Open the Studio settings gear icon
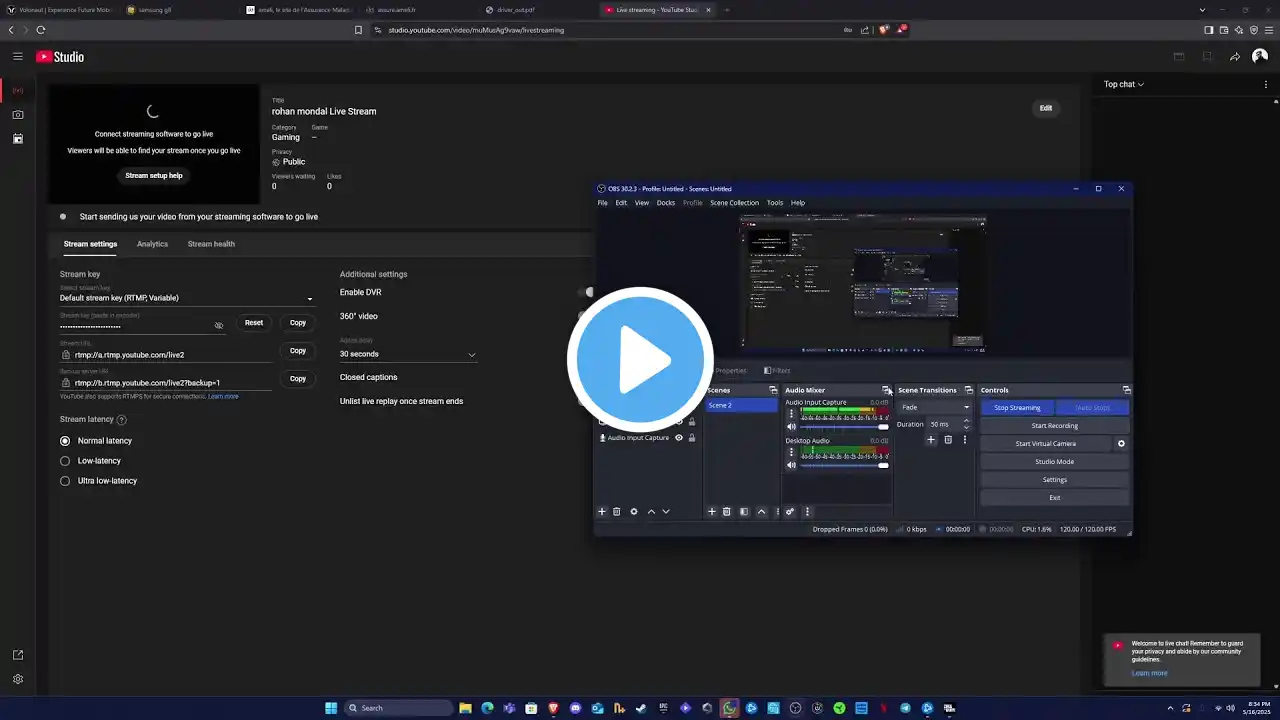This screenshot has height=720, width=1280. tap(18, 679)
